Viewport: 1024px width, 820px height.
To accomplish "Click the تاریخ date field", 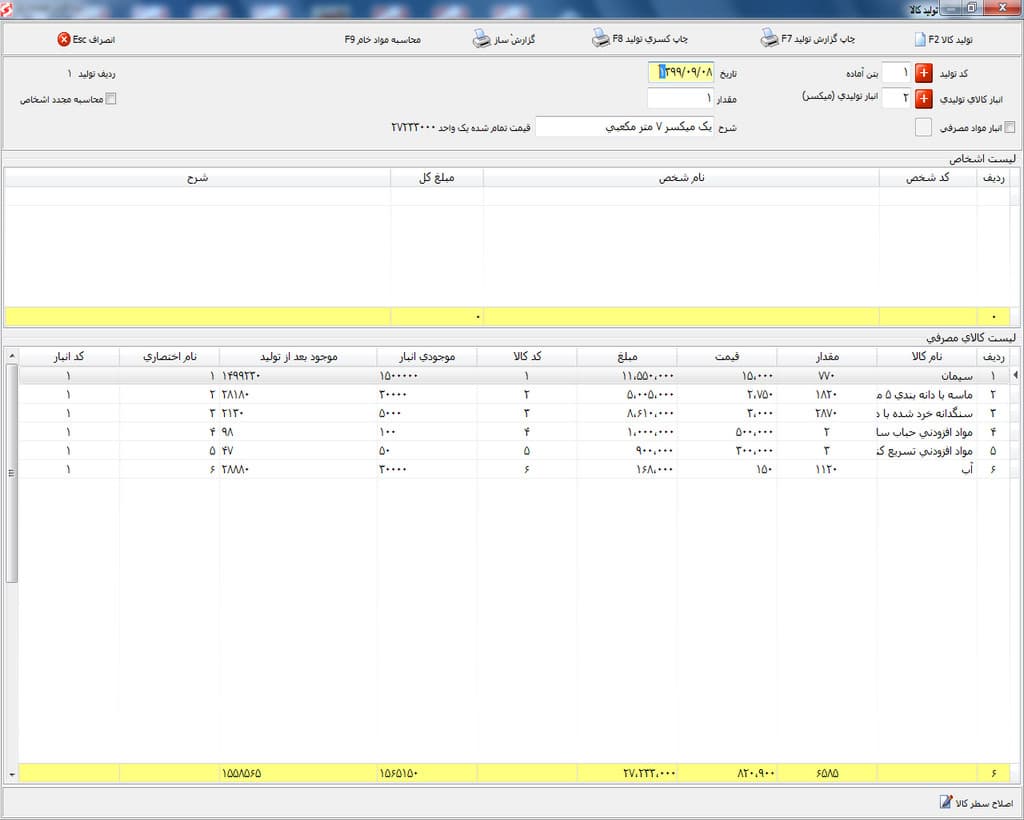I will [681, 72].
